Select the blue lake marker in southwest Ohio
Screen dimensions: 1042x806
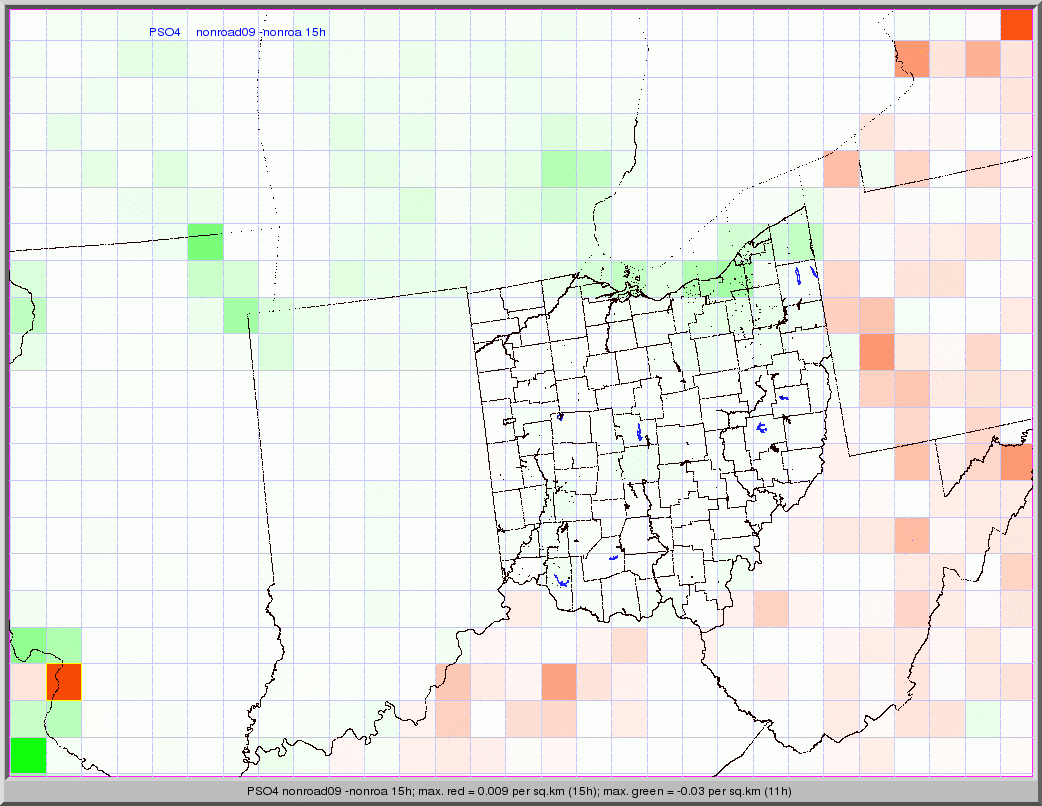[x=561, y=579]
